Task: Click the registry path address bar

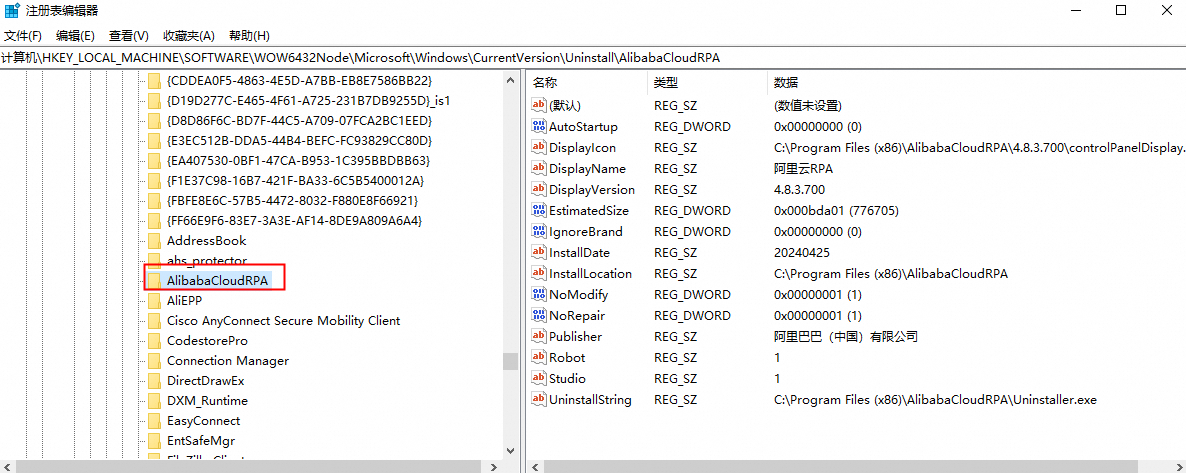Action: tap(593, 58)
